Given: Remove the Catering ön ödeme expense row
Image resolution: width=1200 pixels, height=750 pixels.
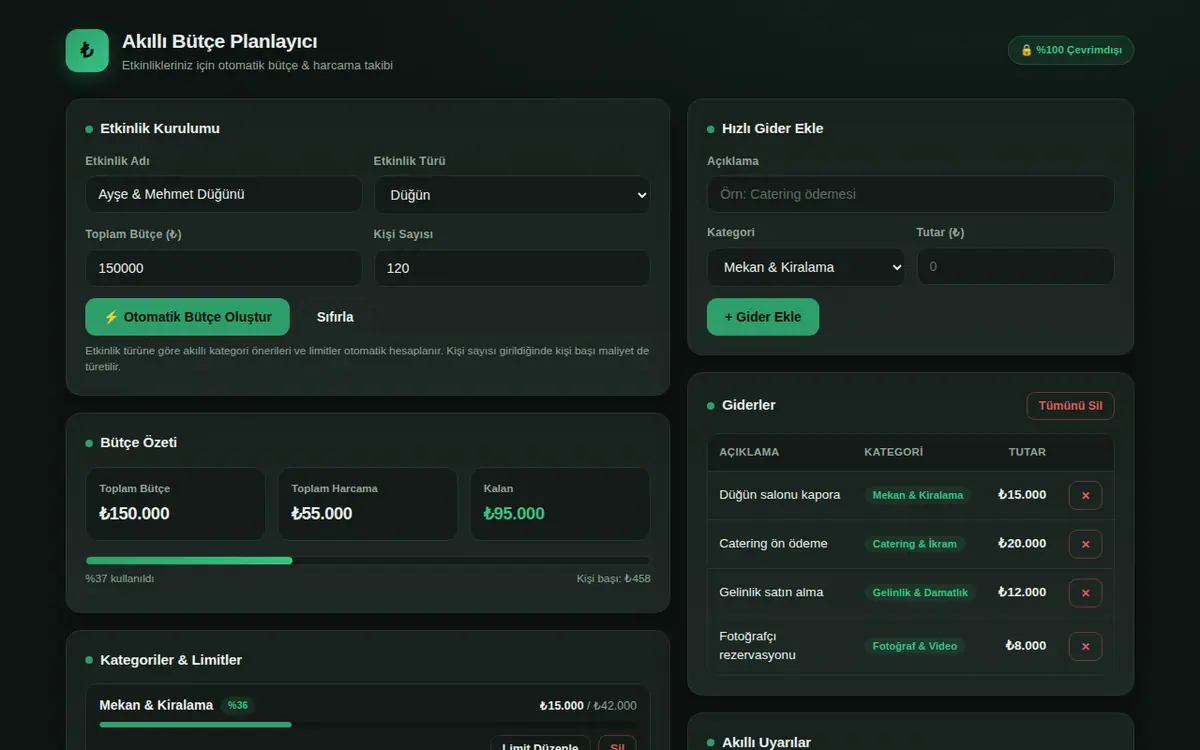Looking at the screenshot, I should point(1085,544).
